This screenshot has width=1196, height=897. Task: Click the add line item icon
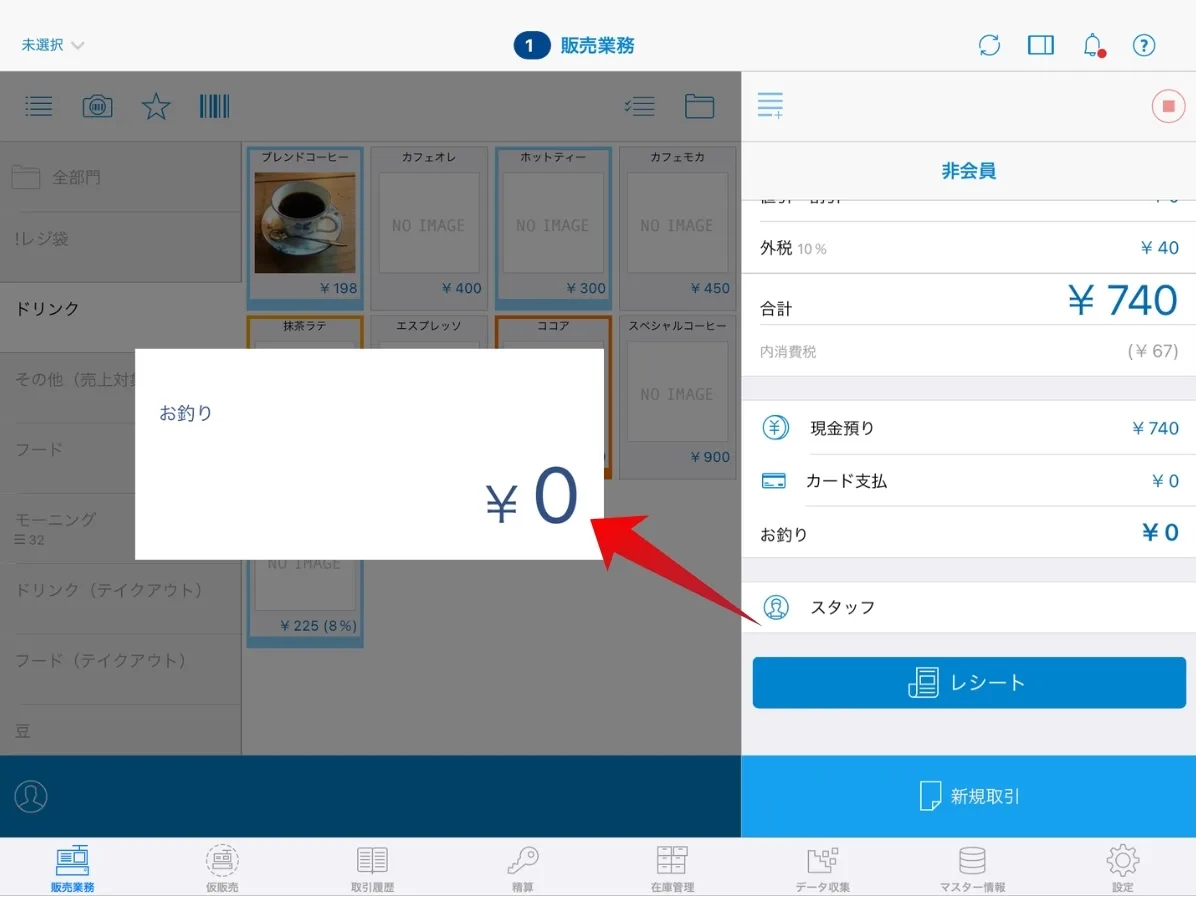point(770,105)
